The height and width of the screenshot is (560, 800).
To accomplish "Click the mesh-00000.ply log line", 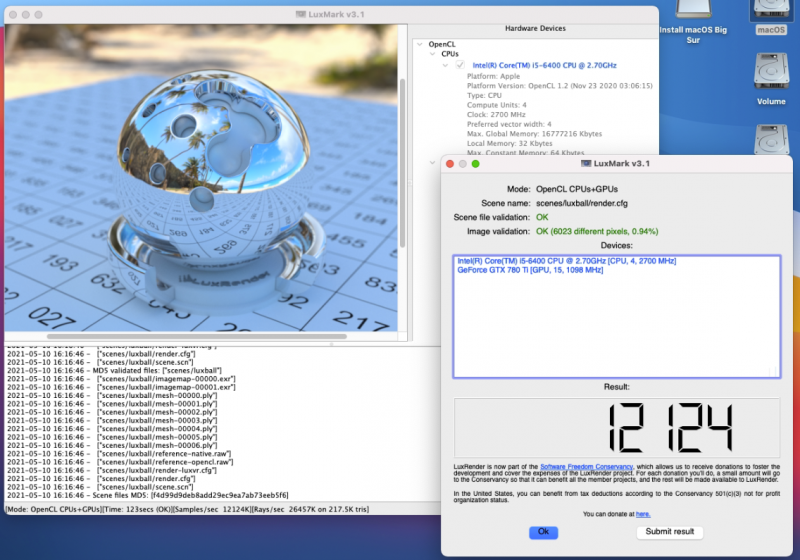I will tap(112, 396).
